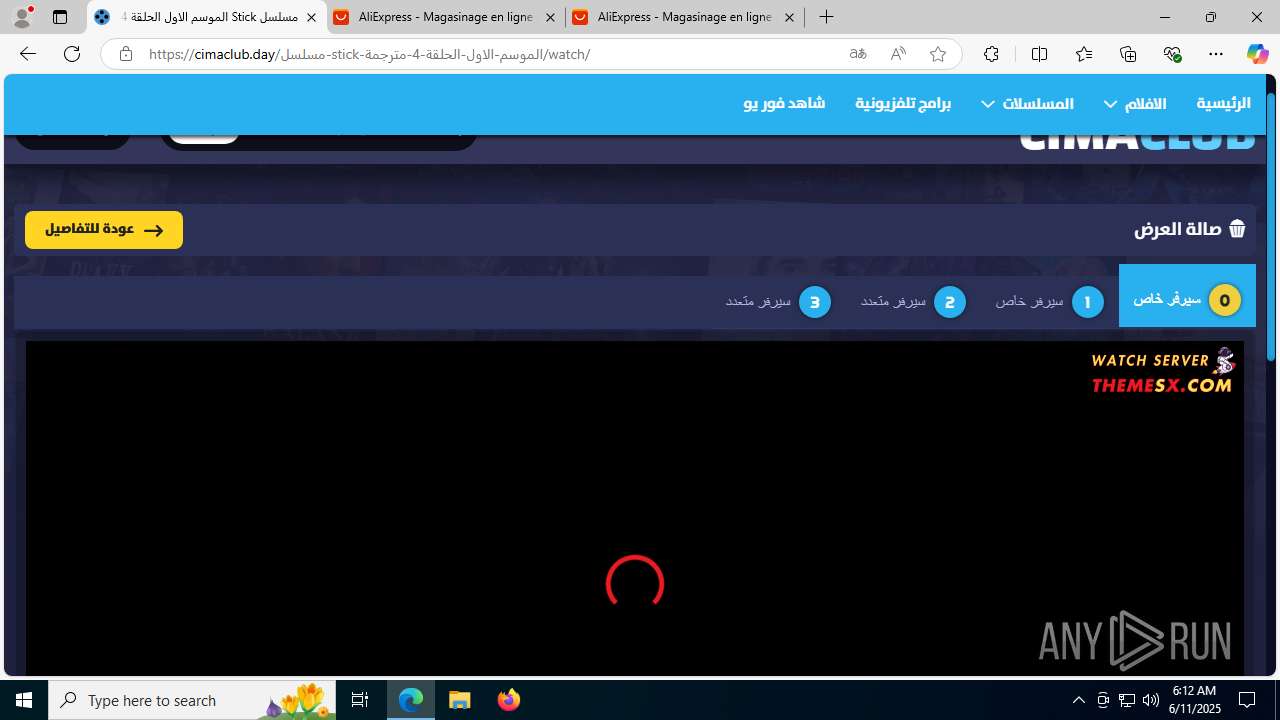
Task: Open Collections icon
Action: click(1128, 54)
